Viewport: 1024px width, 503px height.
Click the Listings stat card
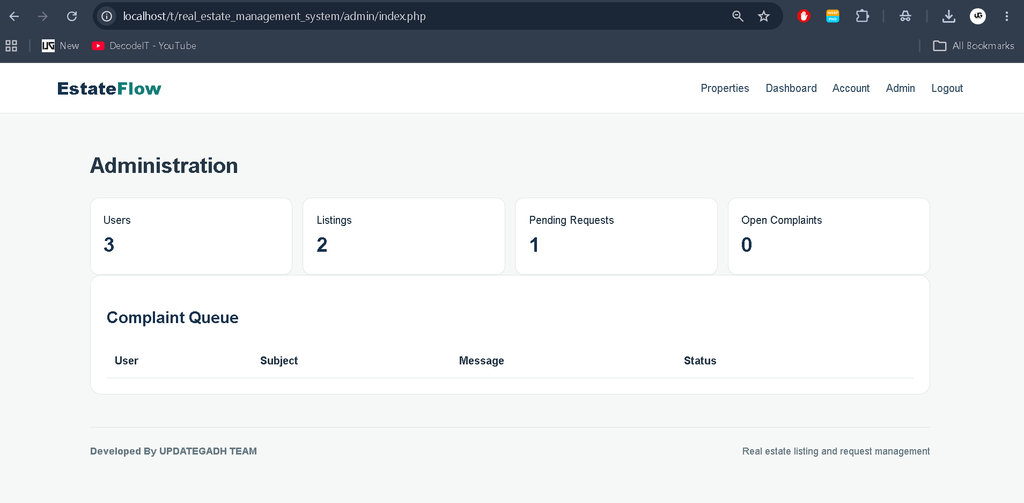point(404,236)
